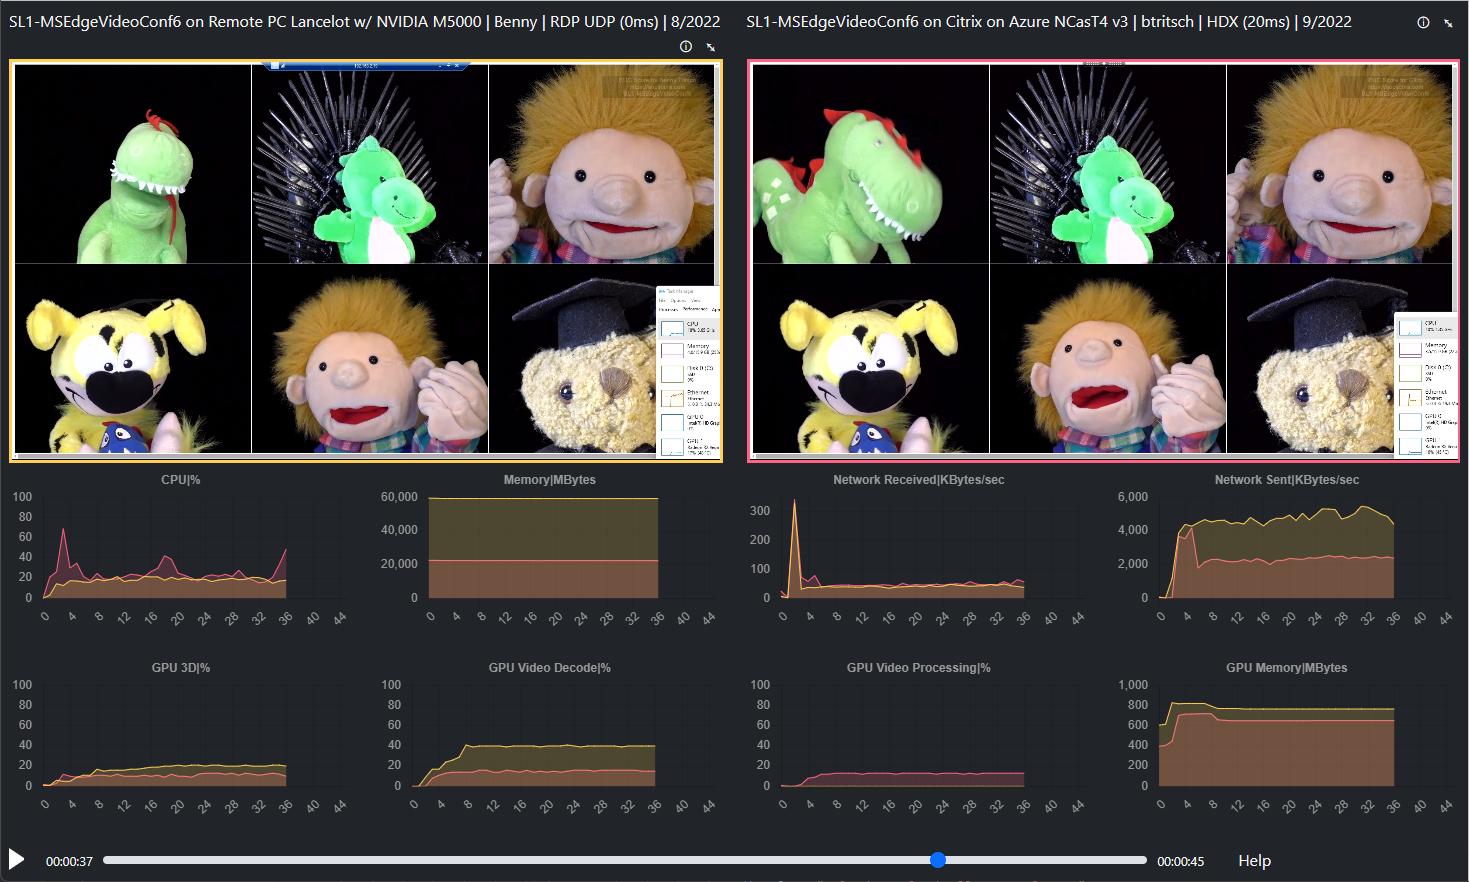Viewport: 1469px width, 882px height.
Task: Click the left yellow-bordered video frame
Action: 365,260
